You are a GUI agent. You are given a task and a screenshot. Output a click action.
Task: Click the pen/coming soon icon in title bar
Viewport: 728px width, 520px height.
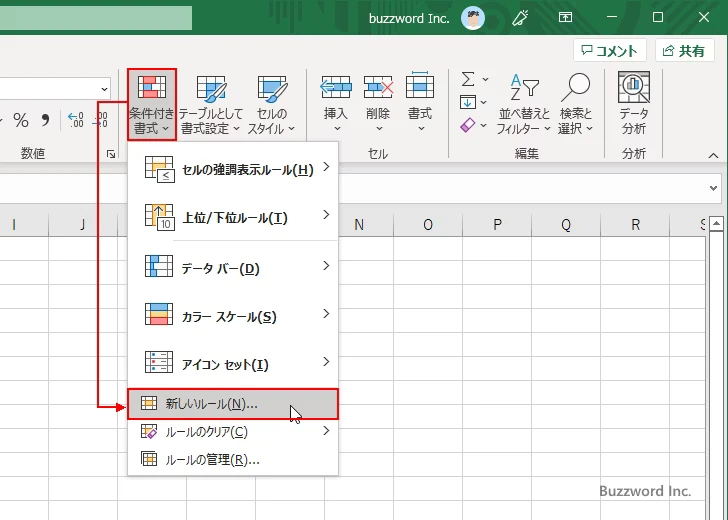click(520, 18)
